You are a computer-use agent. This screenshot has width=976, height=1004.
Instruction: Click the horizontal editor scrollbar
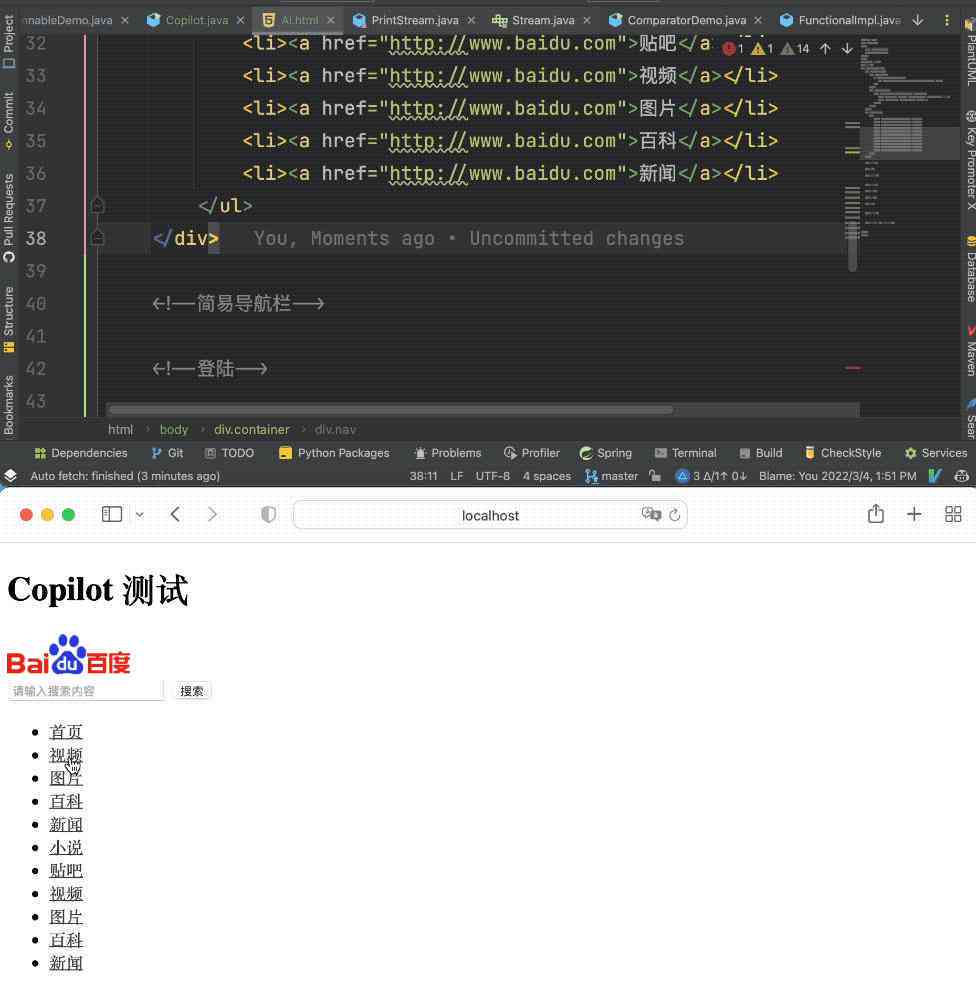[390, 409]
